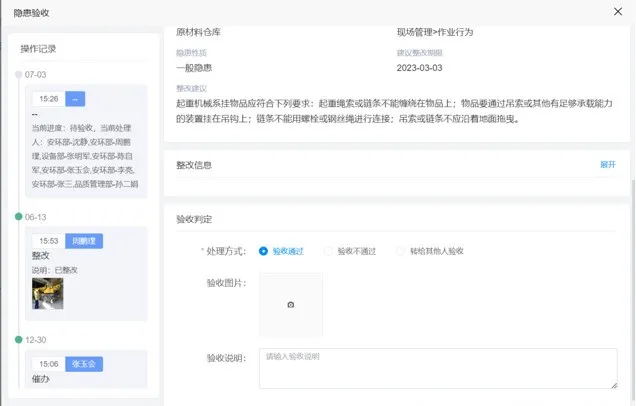
Task: Click the 验收判定 section heading
Action: click(x=194, y=219)
